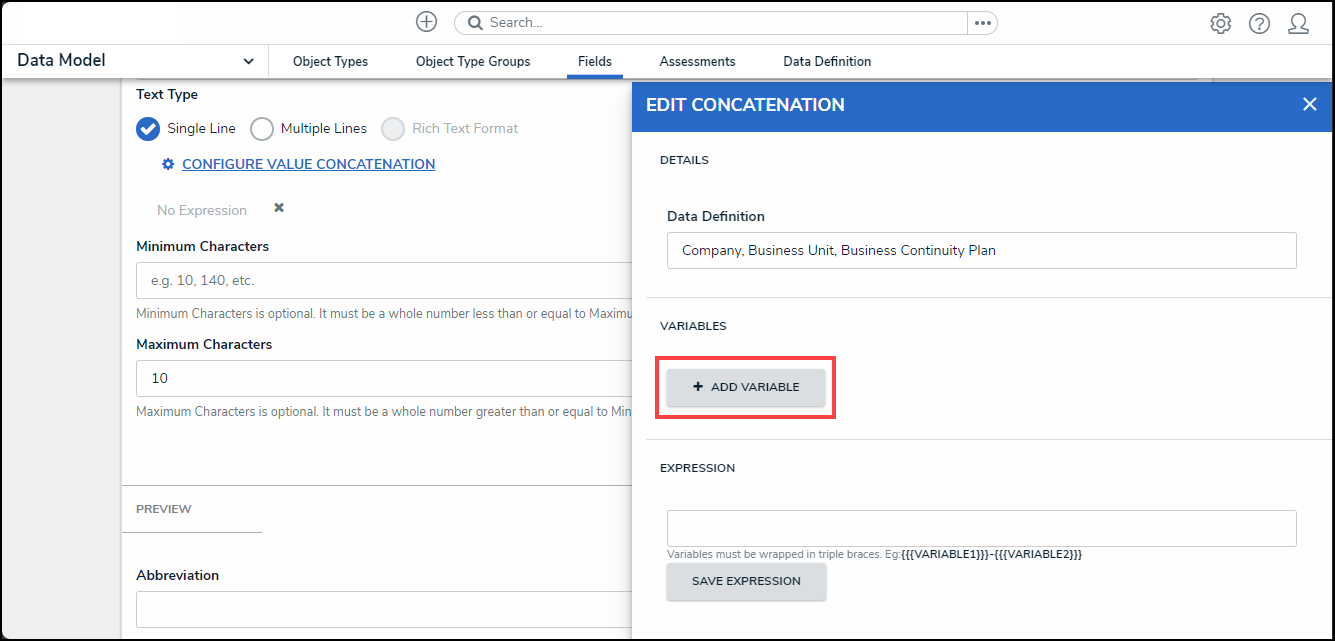The height and width of the screenshot is (641, 1335).
Task: Click the Save Expression button
Action: pos(746,581)
